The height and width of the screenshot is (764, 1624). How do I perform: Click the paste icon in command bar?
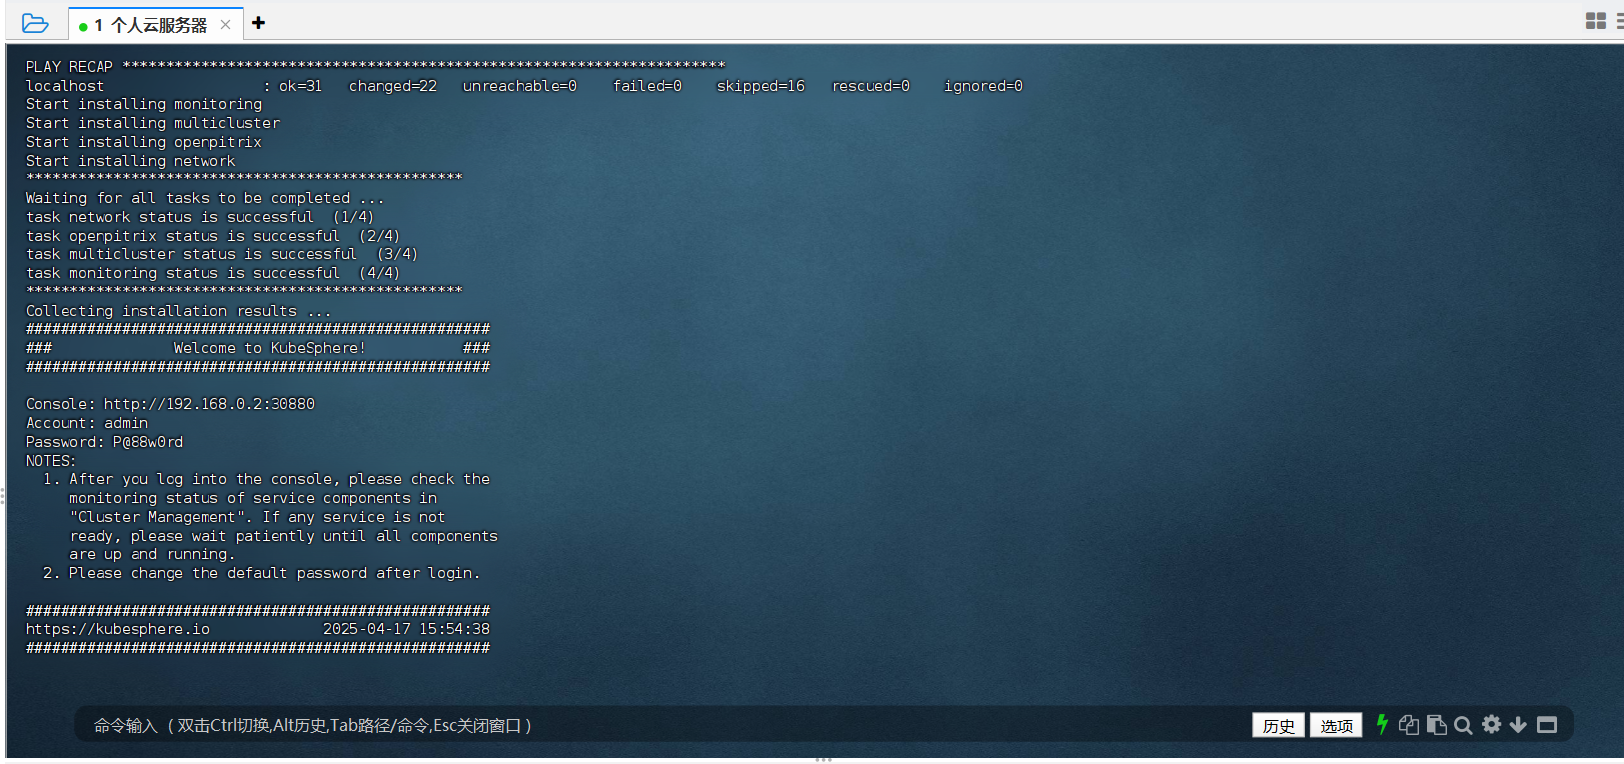click(1437, 725)
